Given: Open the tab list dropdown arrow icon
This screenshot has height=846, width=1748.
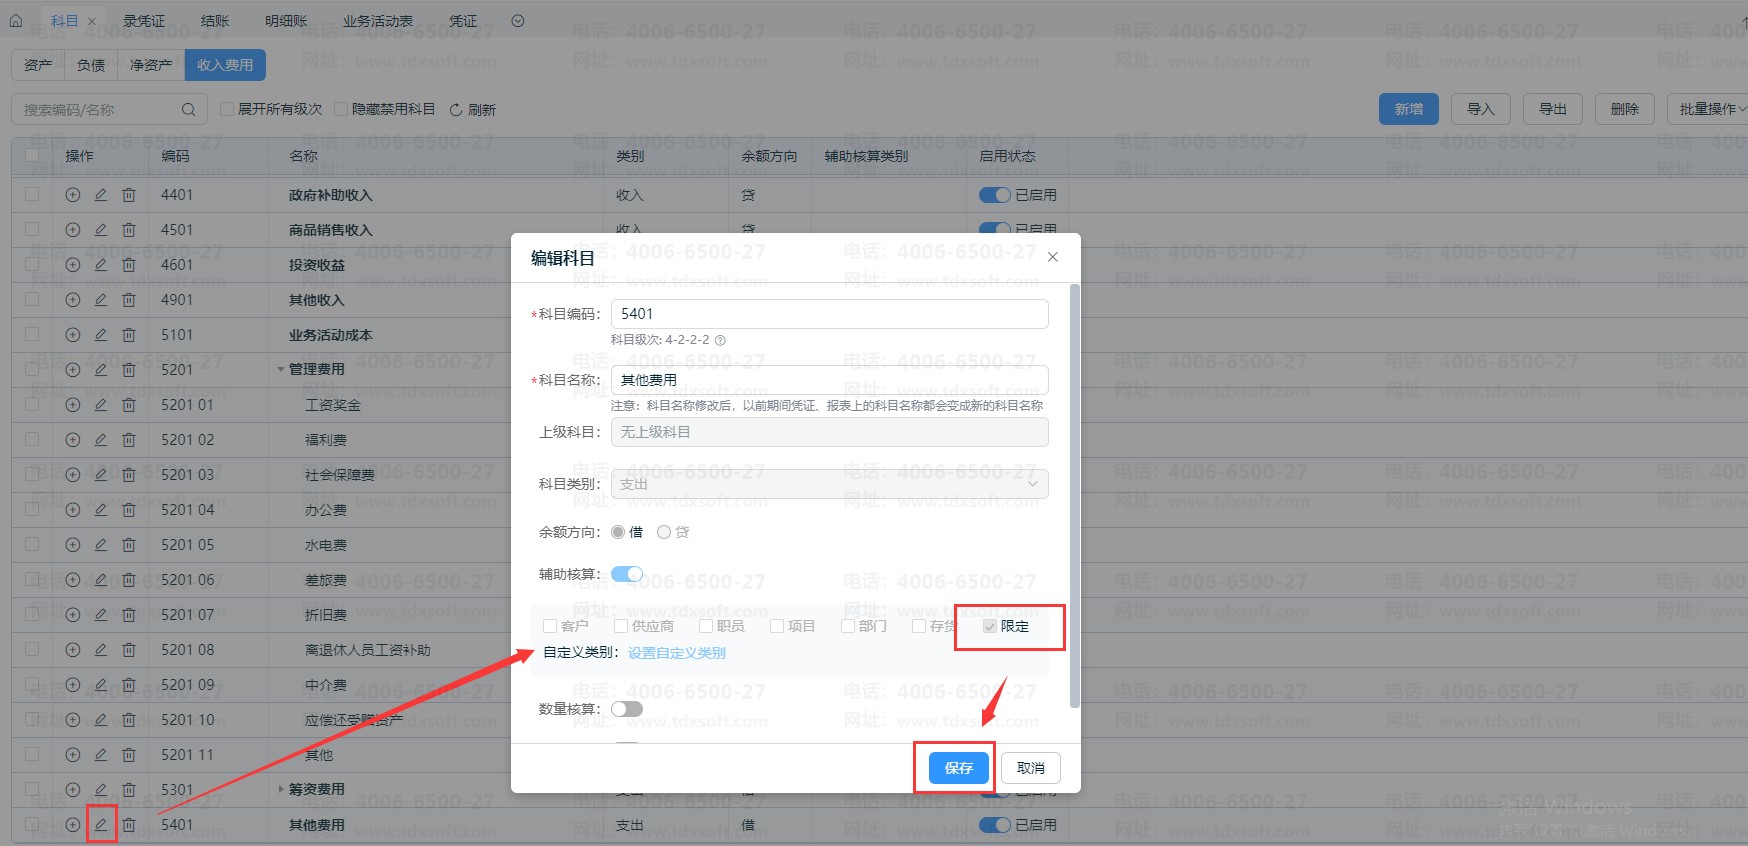Looking at the screenshot, I should [518, 21].
